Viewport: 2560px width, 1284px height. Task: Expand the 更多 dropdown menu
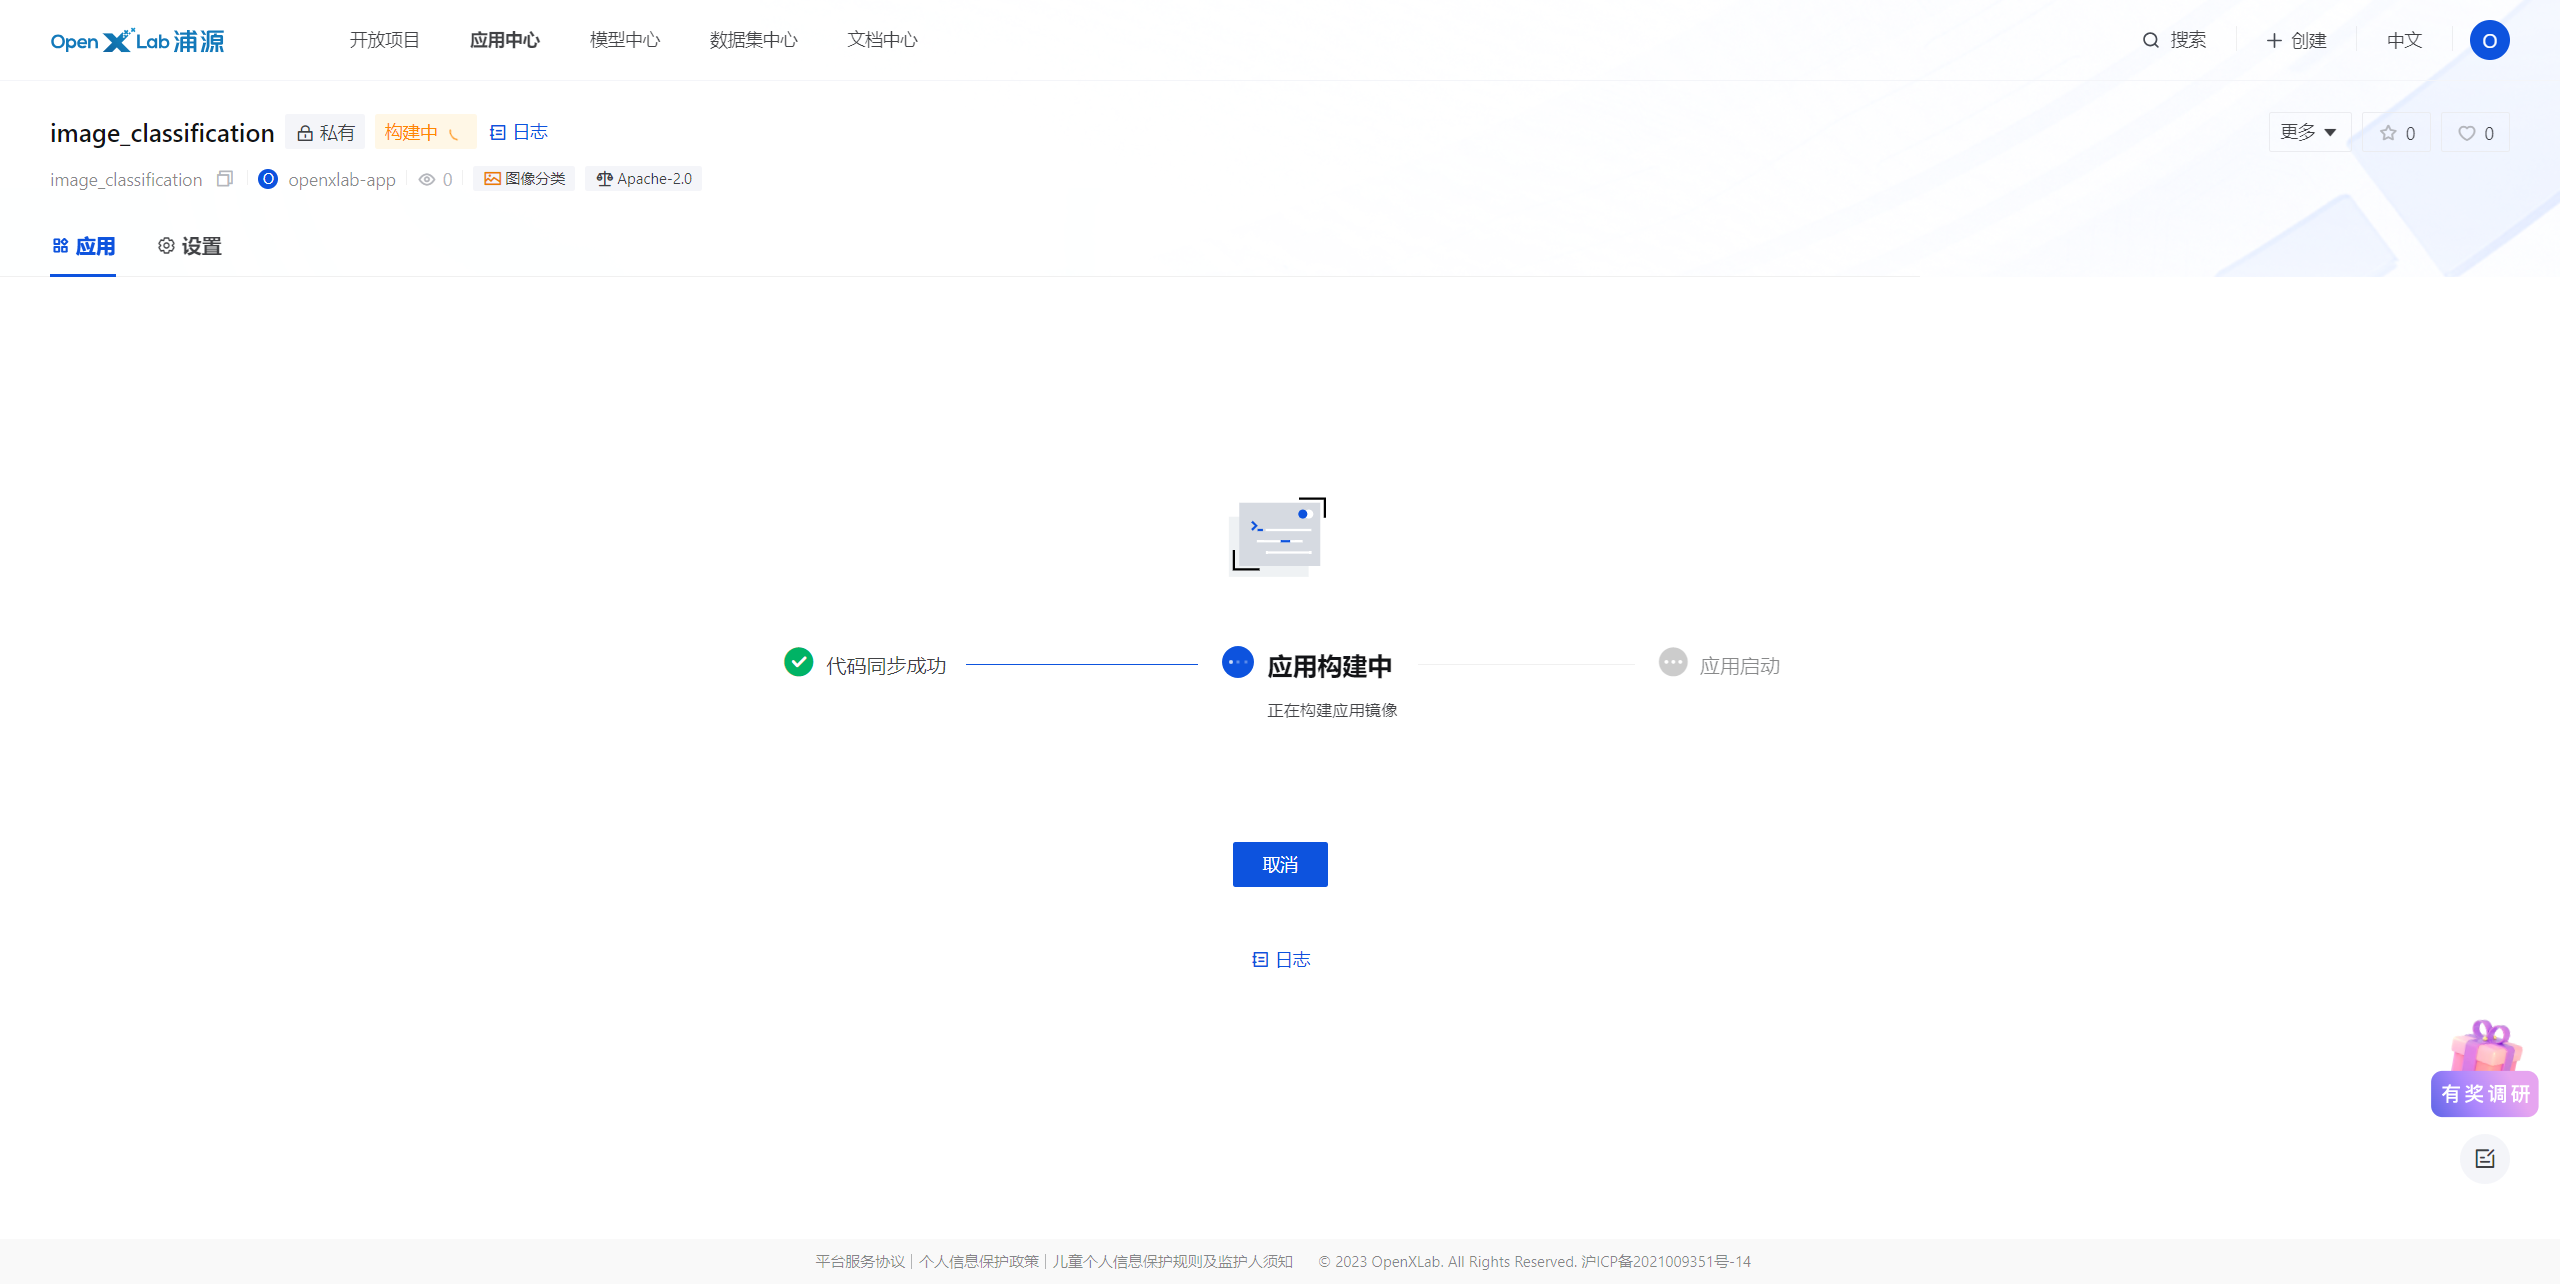pos(2309,131)
